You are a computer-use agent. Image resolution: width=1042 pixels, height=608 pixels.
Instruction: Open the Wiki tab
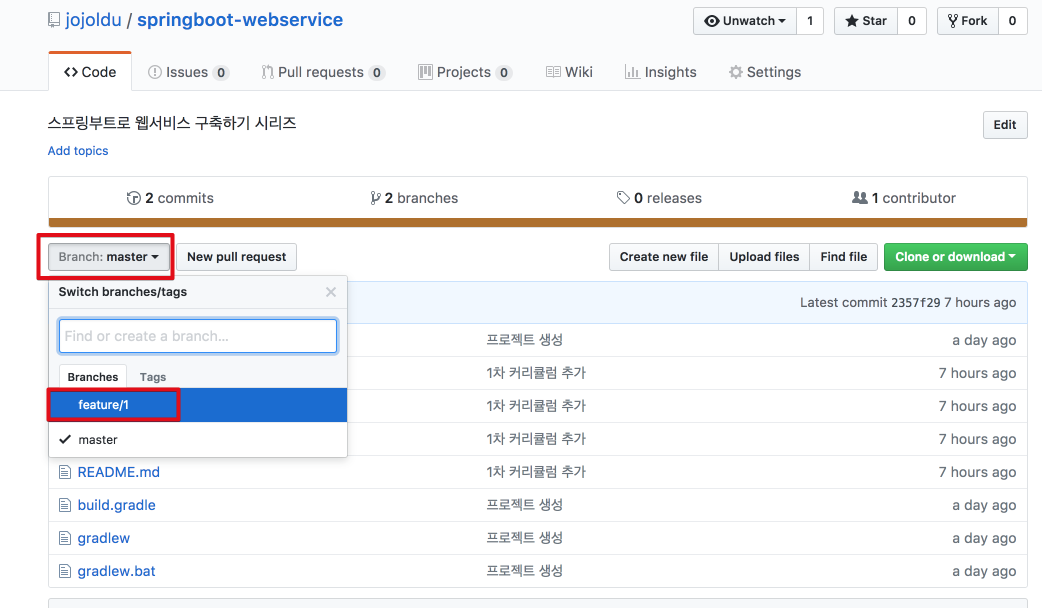569,72
